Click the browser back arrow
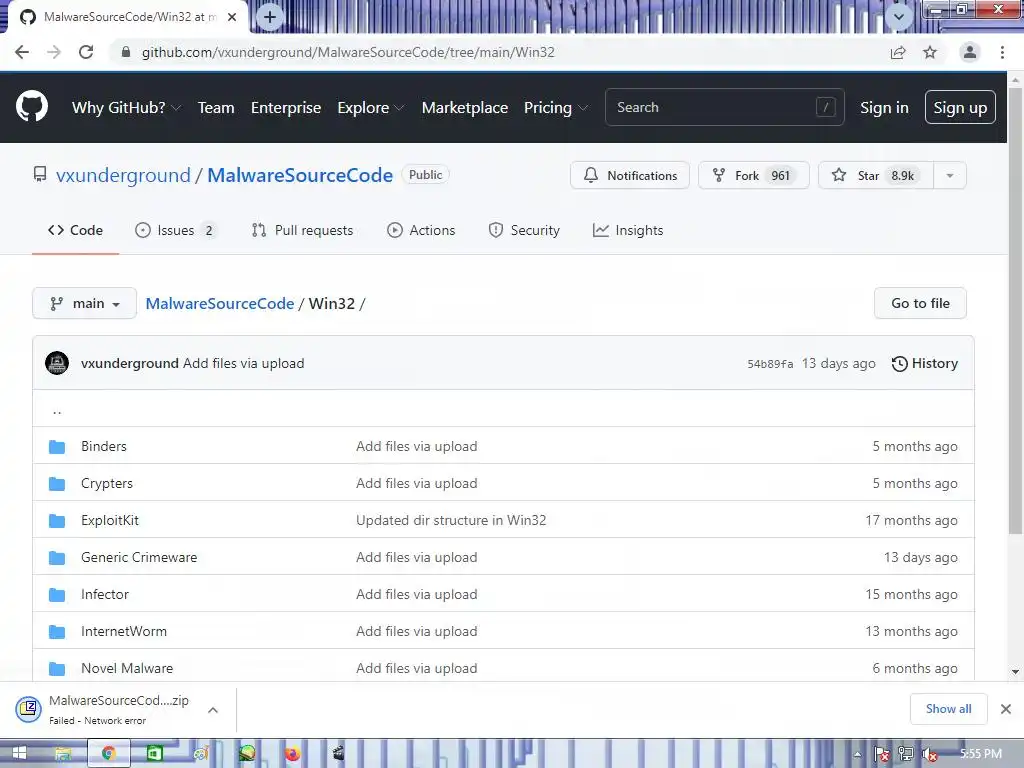The image size is (1024, 768). pos(22,52)
